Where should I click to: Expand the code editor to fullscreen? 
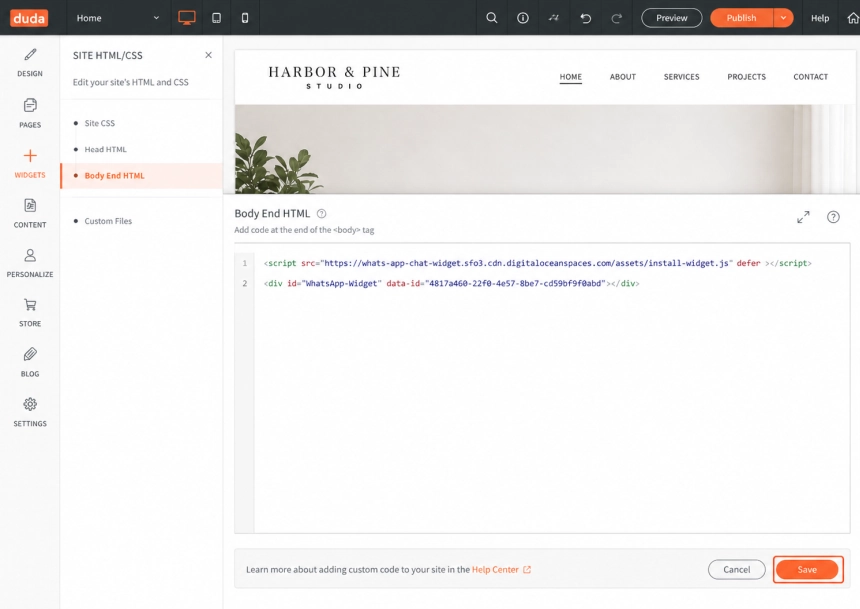pyautogui.click(x=803, y=217)
